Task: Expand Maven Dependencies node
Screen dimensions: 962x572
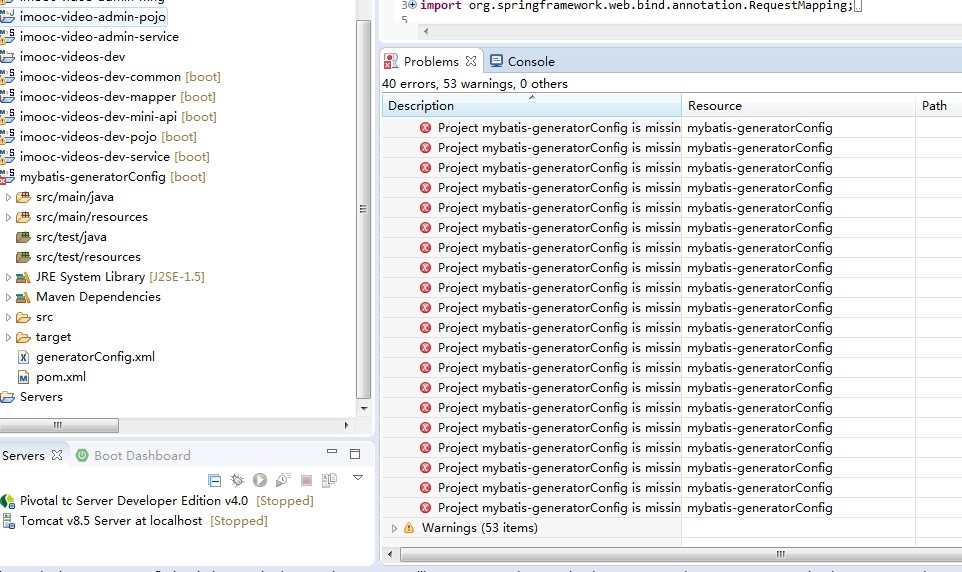Action: 8,297
